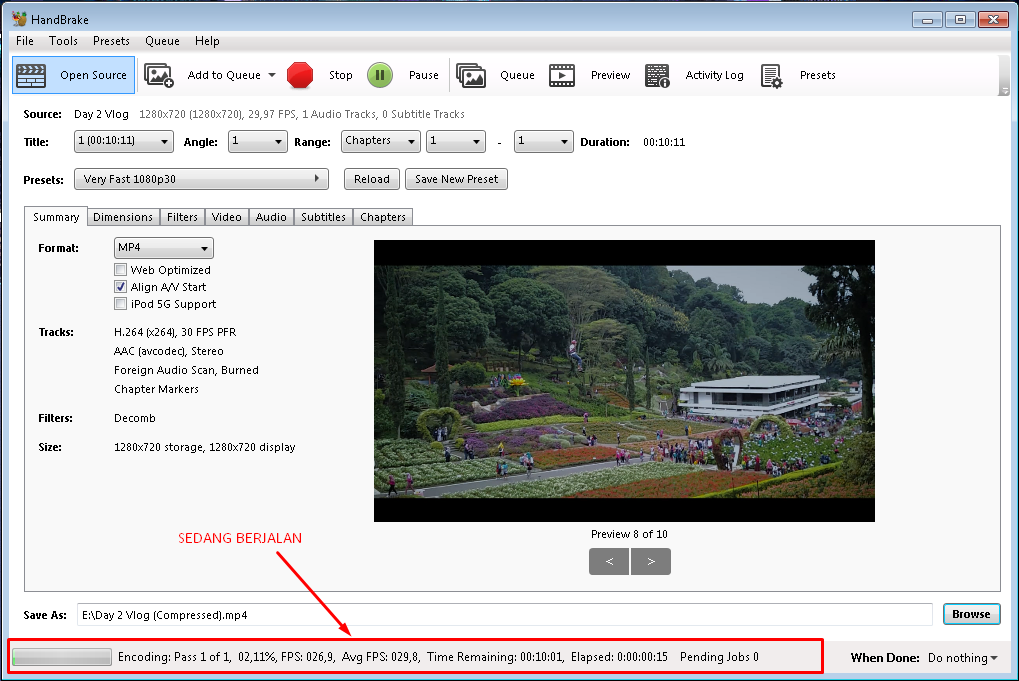This screenshot has height=681, width=1019.
Task: Click the 'Foreign Audio Scan, Burned' track text
Action: [x=187, y=370]
